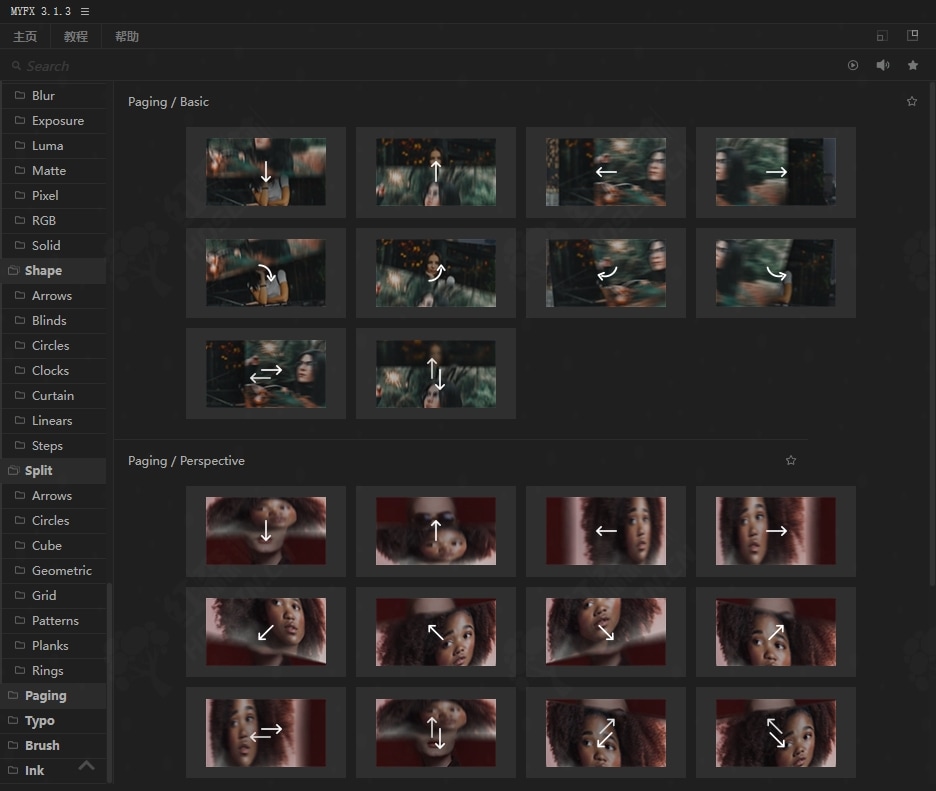Favorite the Paging / Basic section star
This screenshot has height=791, width=936.
click(x=912, y=101)
